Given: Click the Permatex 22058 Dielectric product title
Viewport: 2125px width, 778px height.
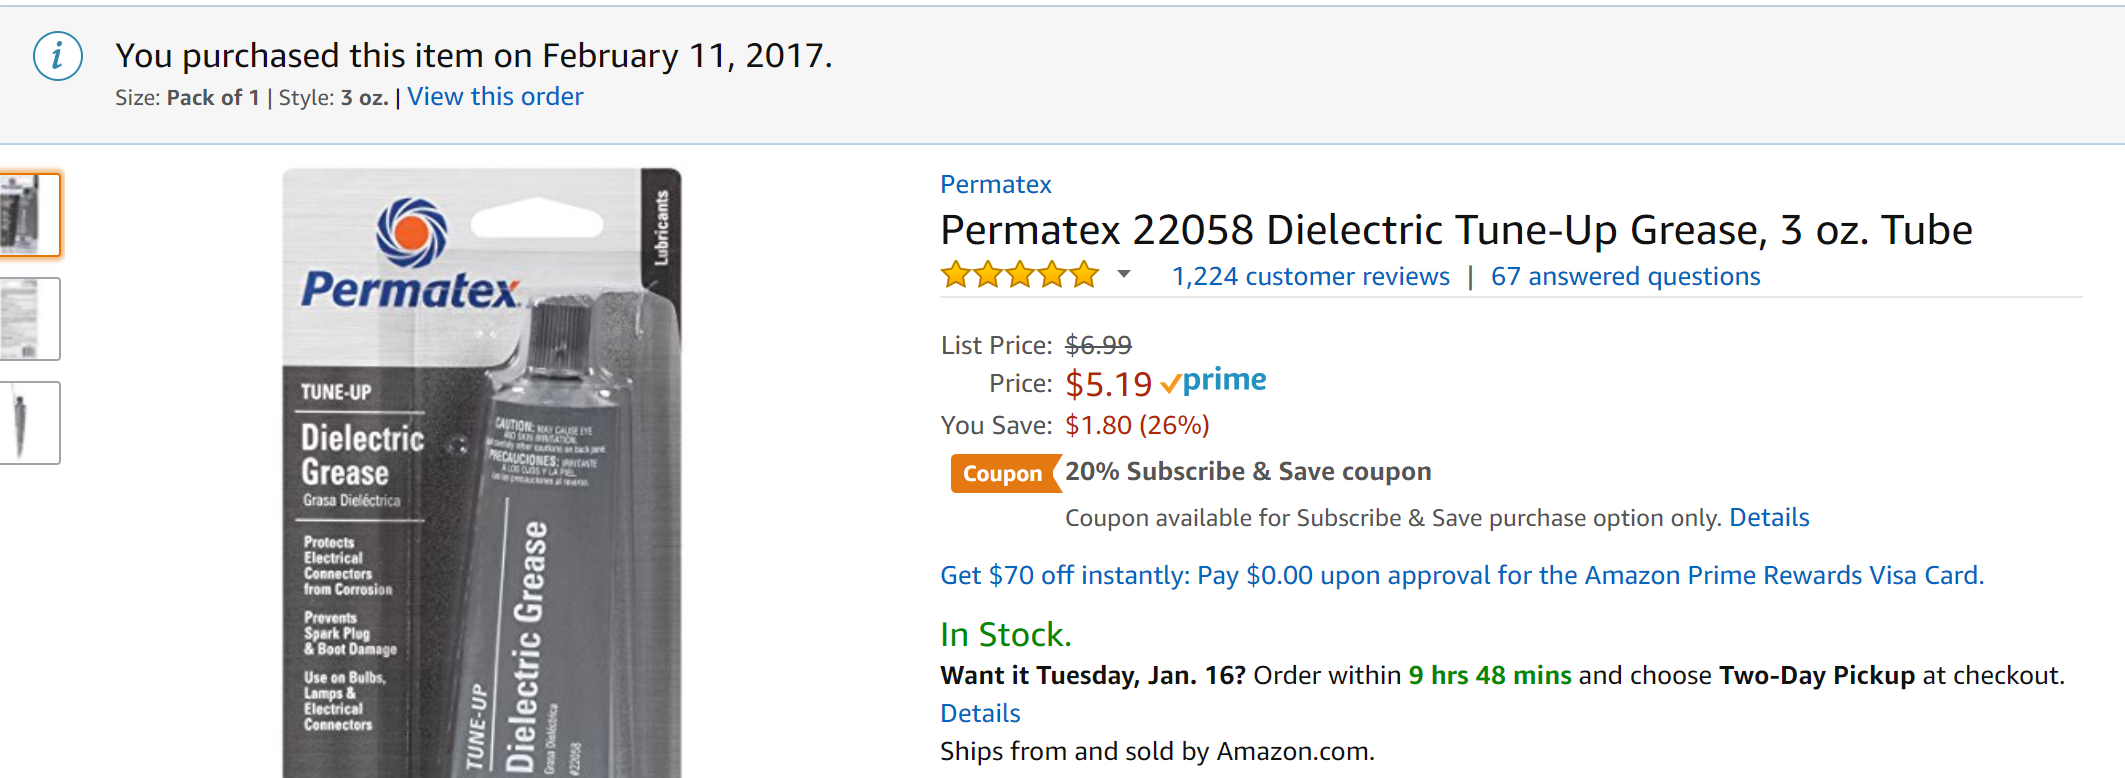Looking at the screenshot, I should point(1455,230).
